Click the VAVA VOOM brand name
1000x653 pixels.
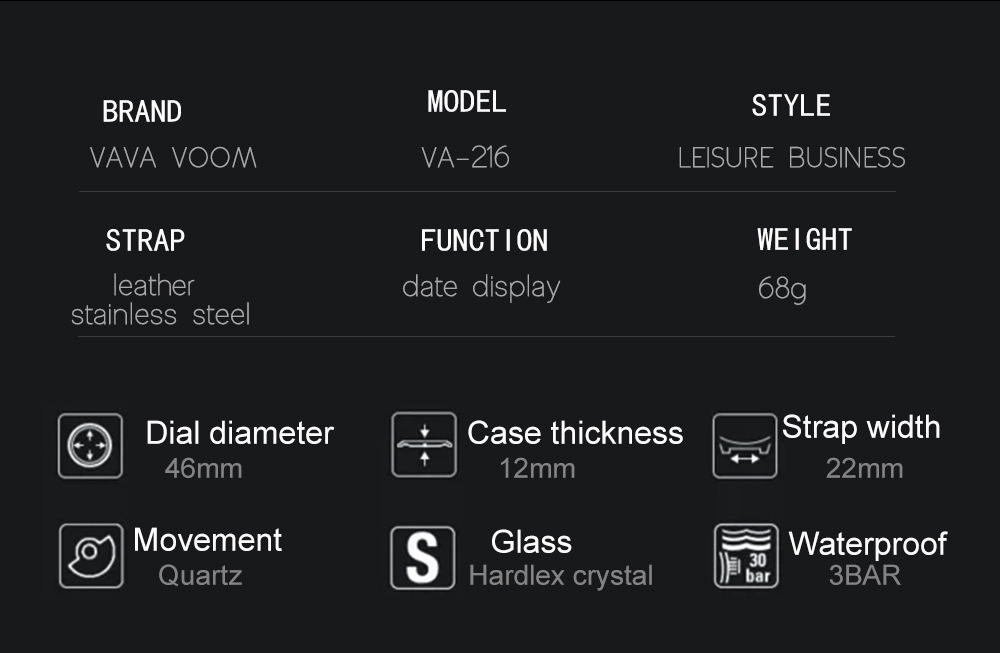click(x=173, y=158)
